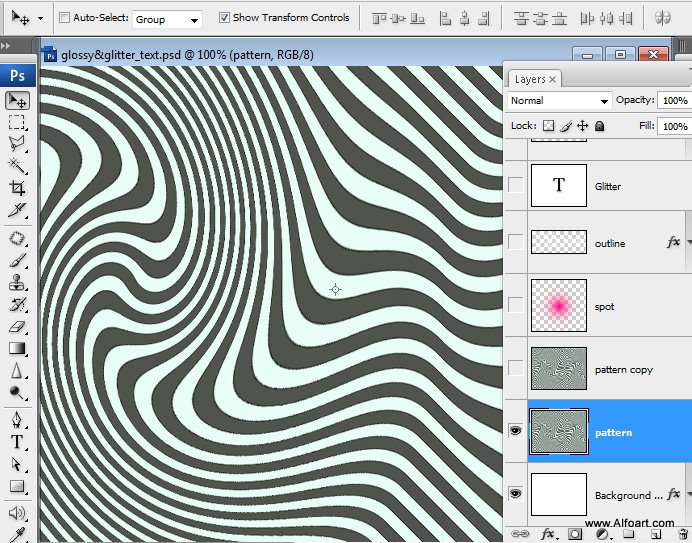Expand the outline layer's fx effects

686,243
